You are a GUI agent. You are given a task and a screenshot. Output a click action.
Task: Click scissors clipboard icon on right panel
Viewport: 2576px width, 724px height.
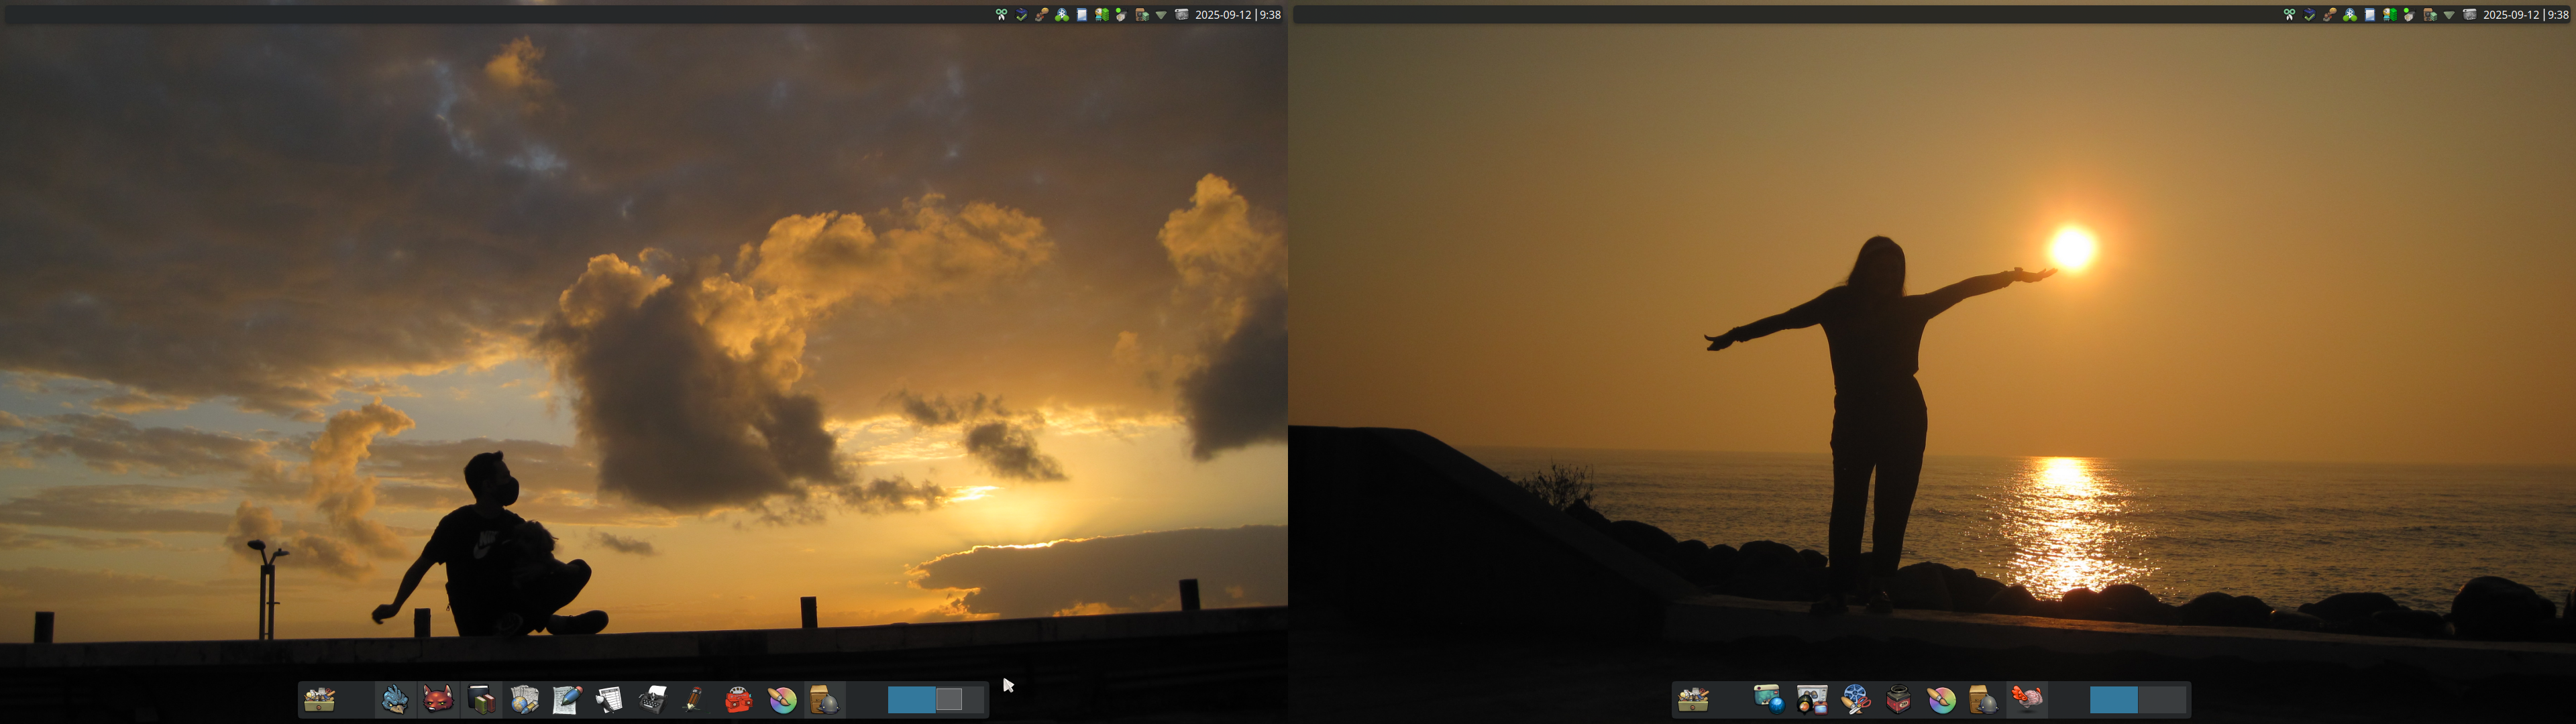tap(2289, 15)
